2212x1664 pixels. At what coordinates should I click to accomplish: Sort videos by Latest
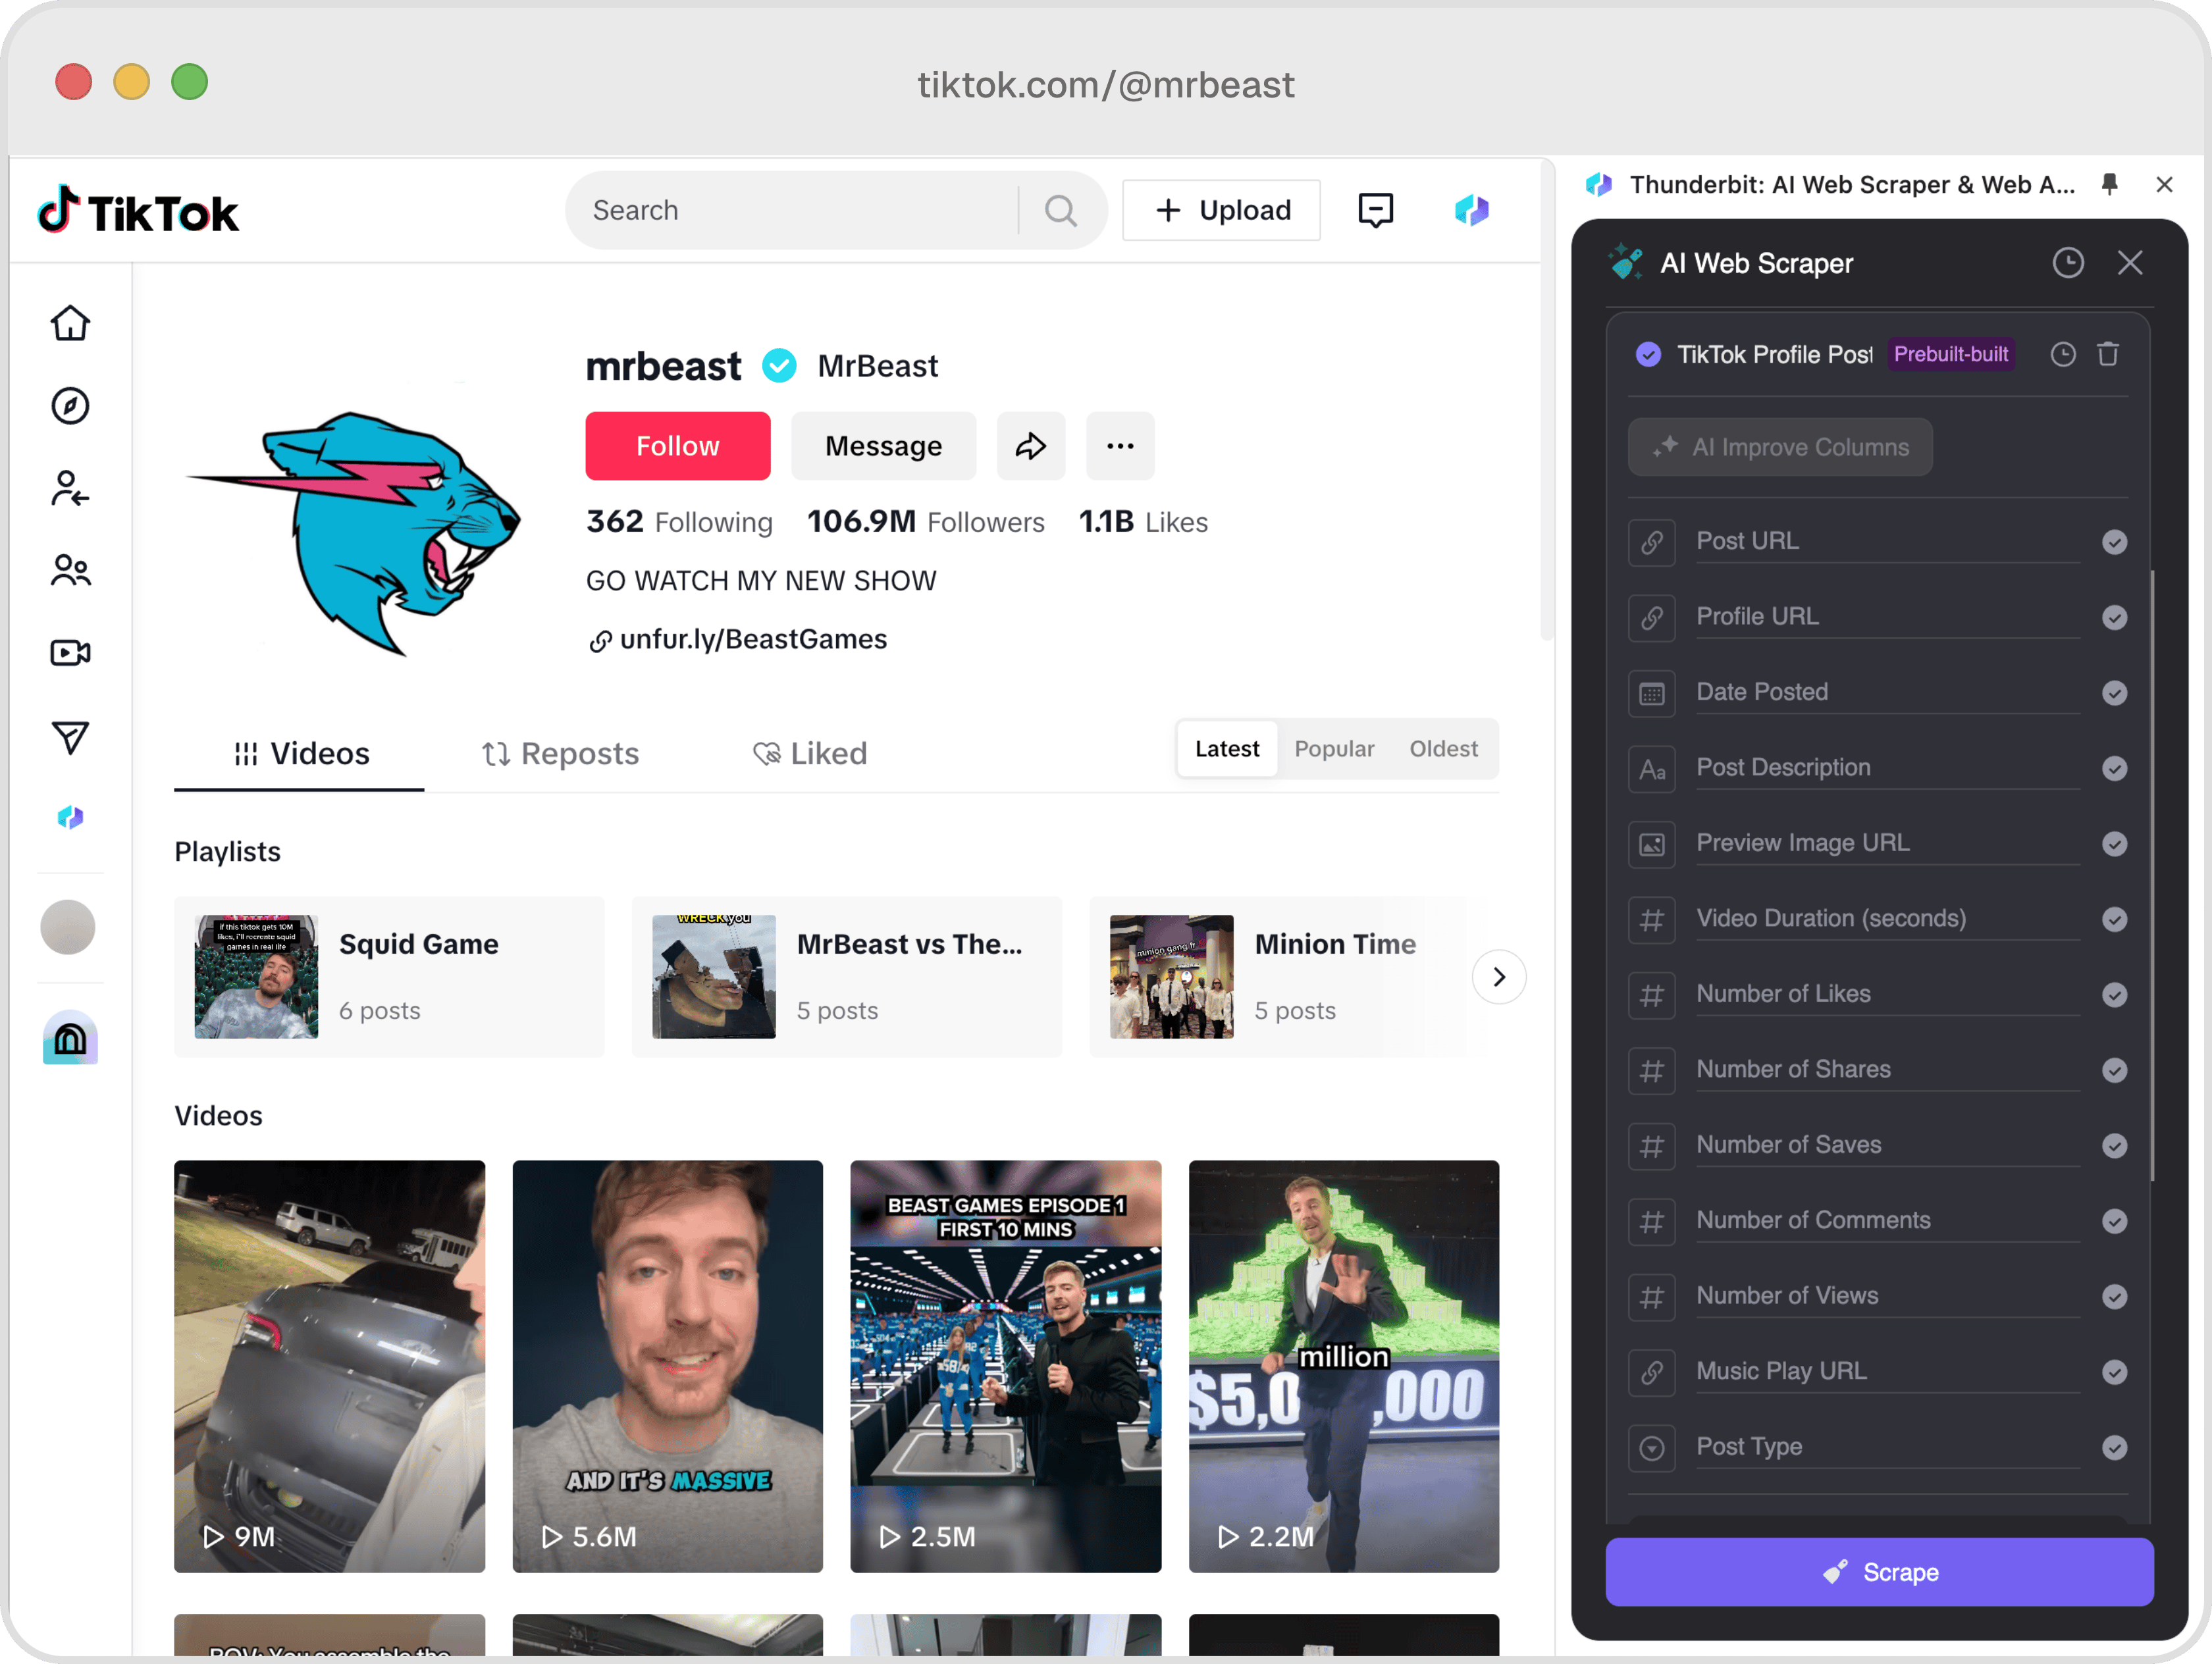pos(1227,749)
